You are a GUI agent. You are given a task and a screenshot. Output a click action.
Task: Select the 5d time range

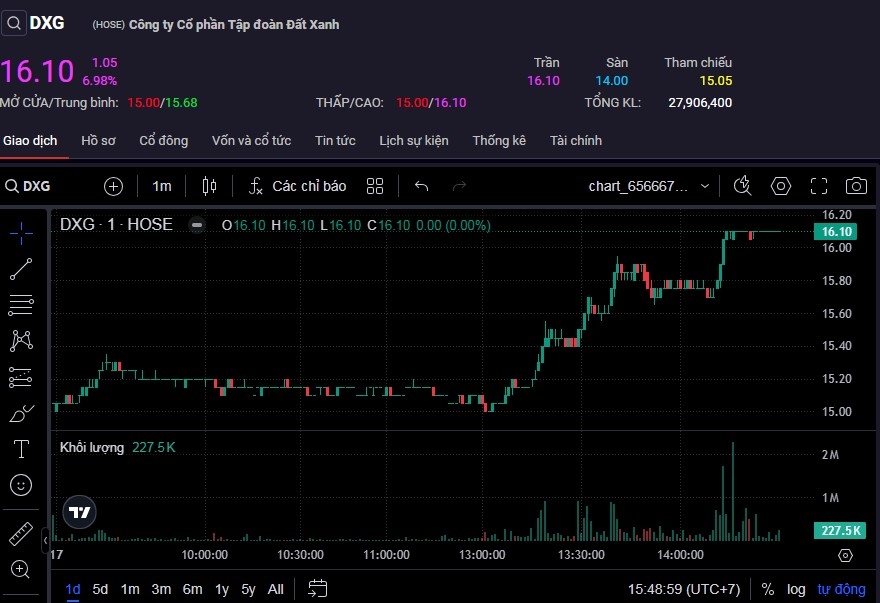[x=100, y=589]
